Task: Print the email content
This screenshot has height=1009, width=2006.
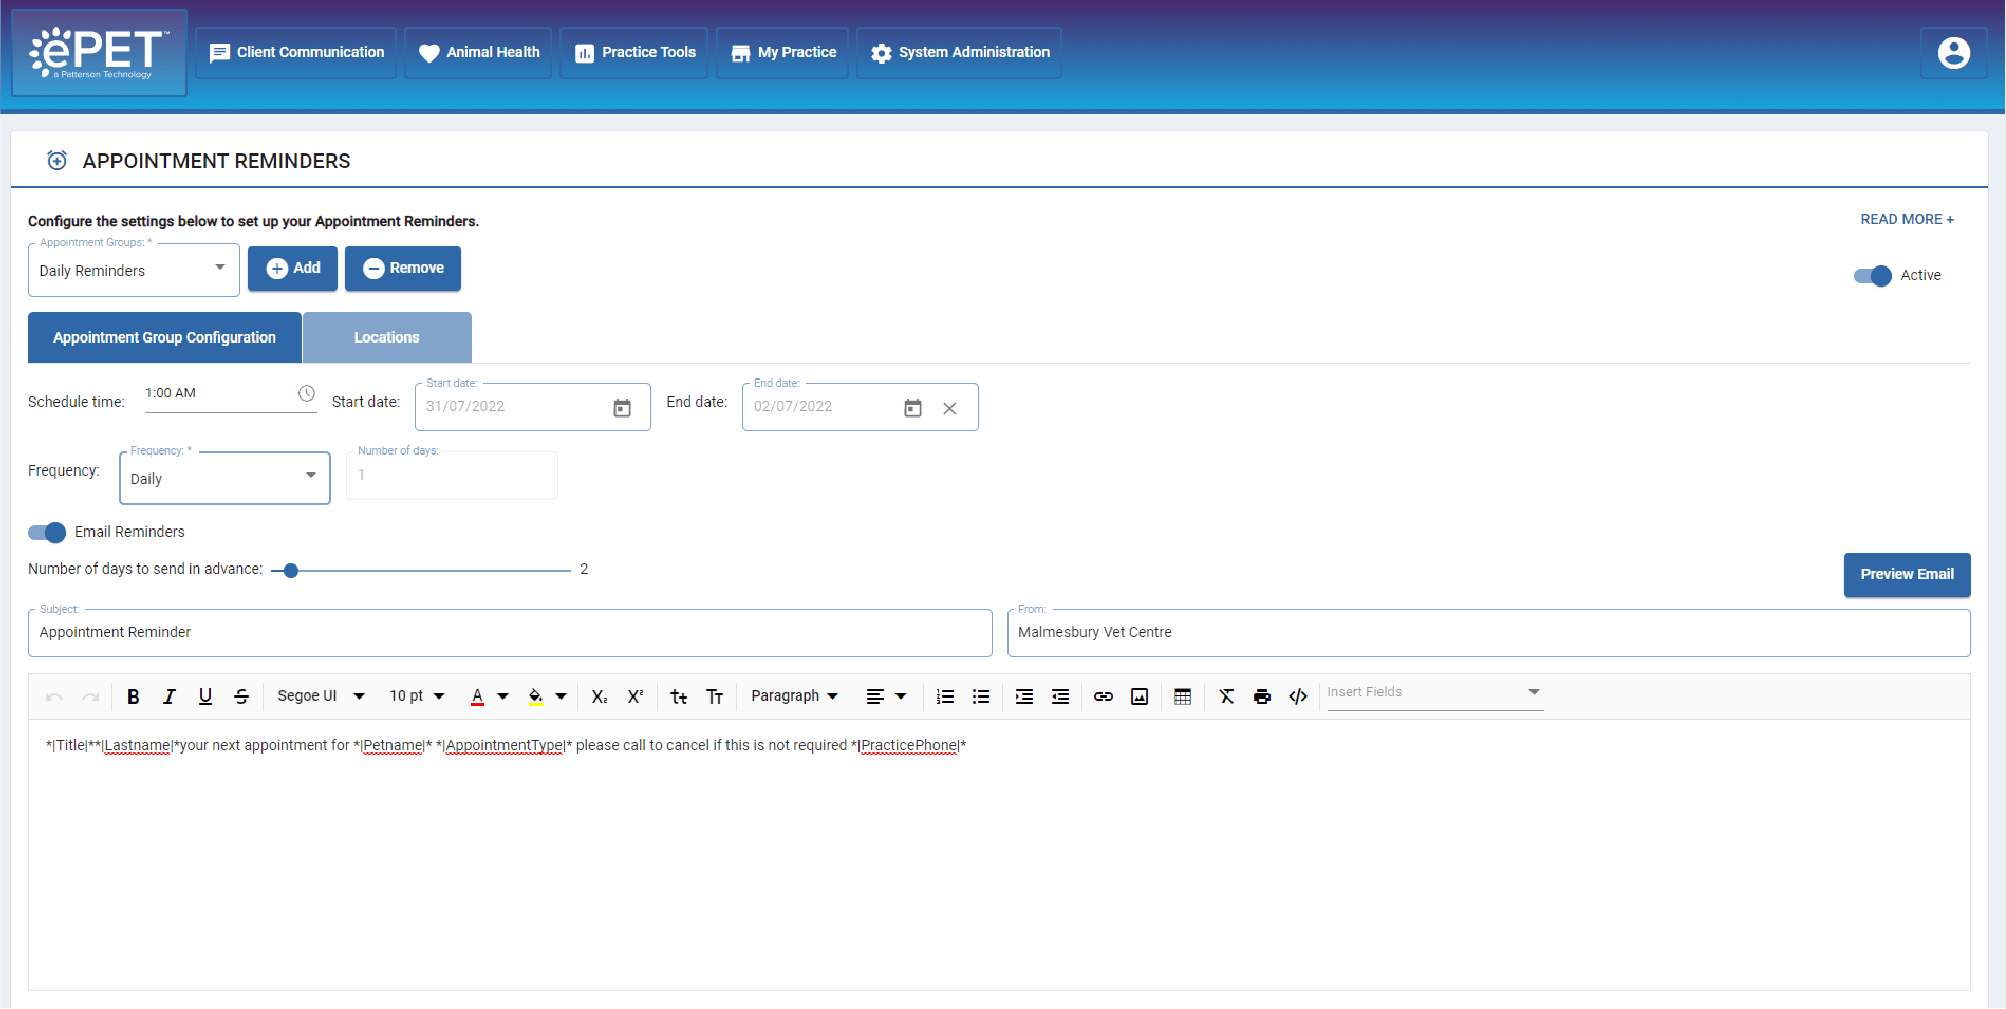Action: tap(1262, 697)
